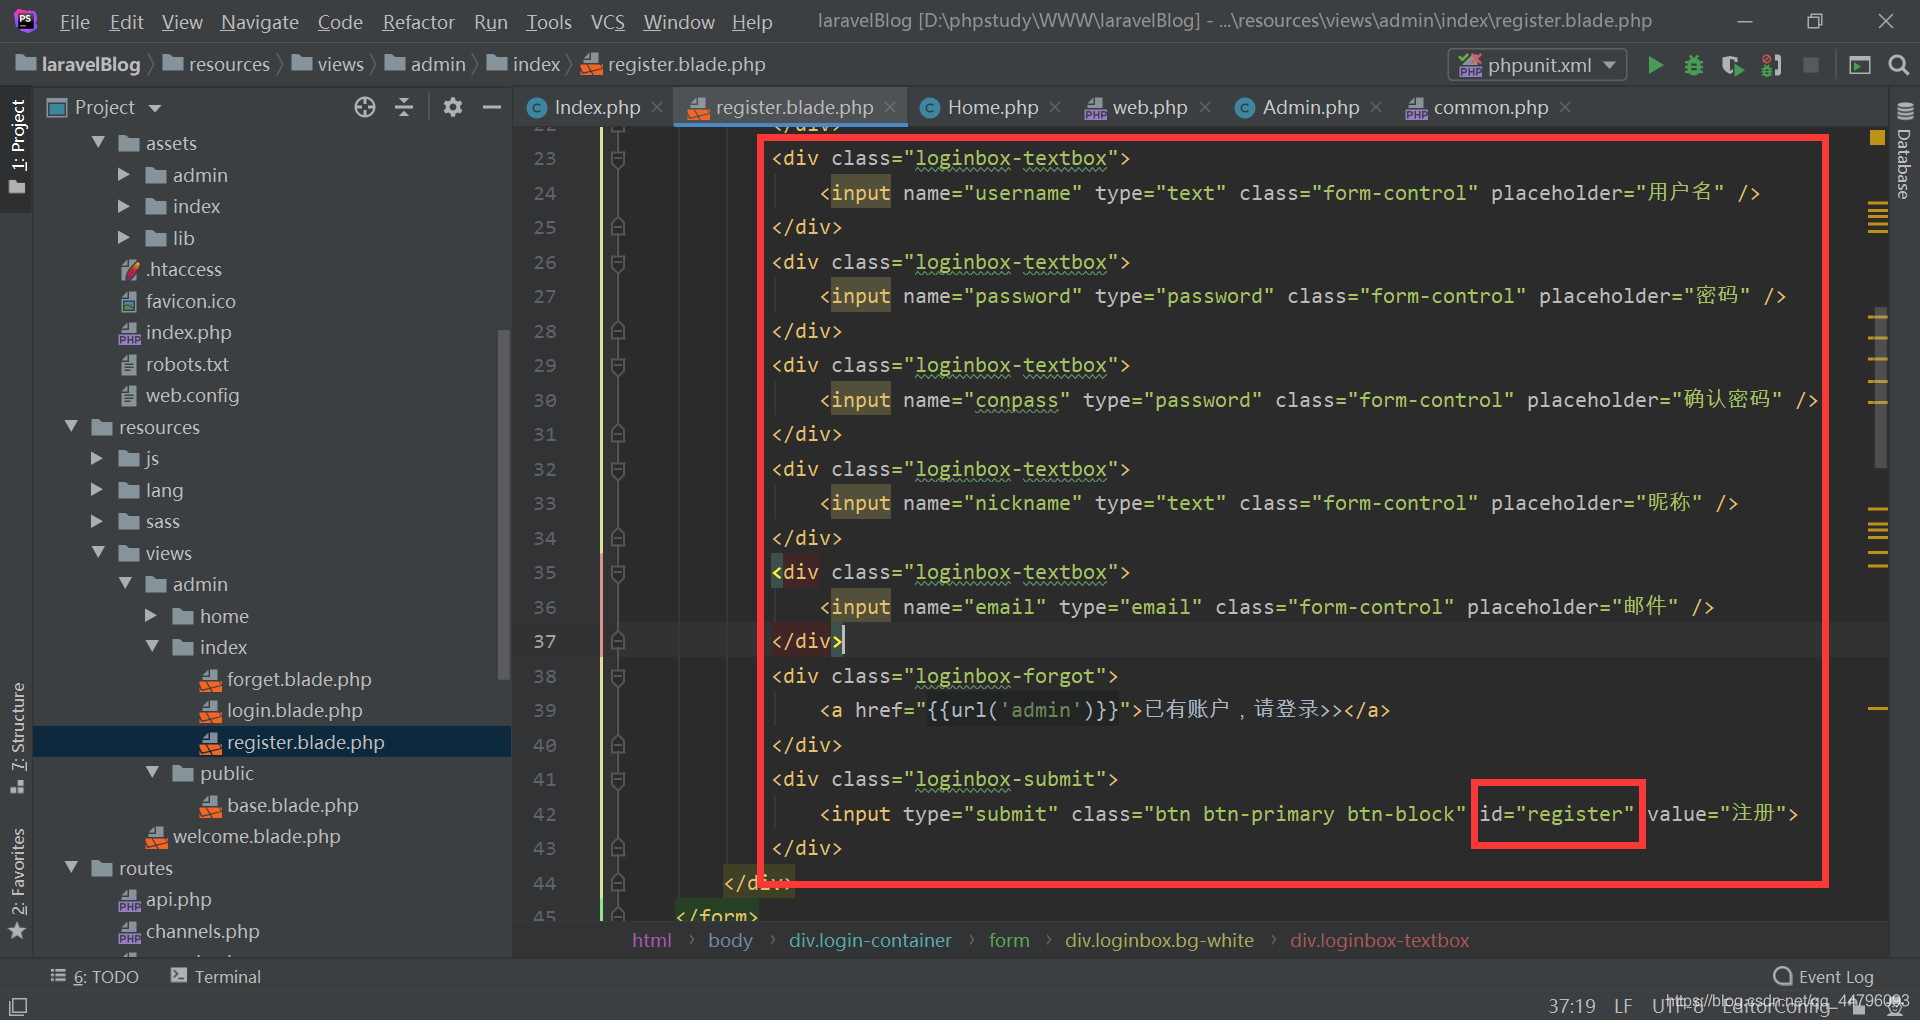Close the Admin.php tab
The height and width of the screenshot is (1020, 1920).
[x=1376, y=107]
